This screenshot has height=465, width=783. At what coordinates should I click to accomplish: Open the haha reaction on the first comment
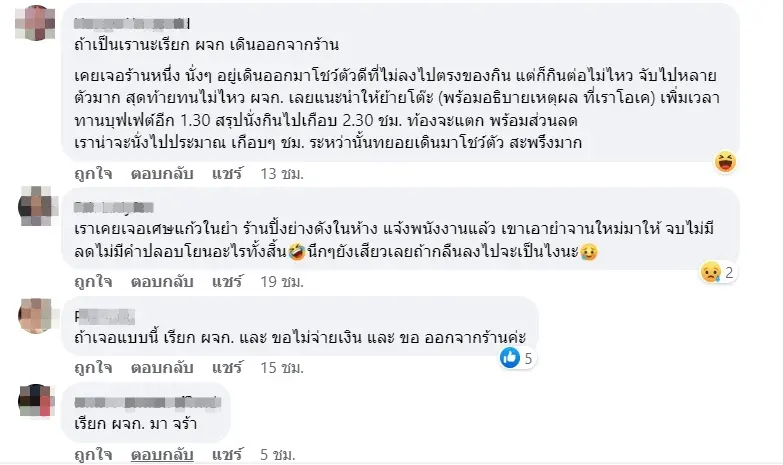click(x=726, y=160)
